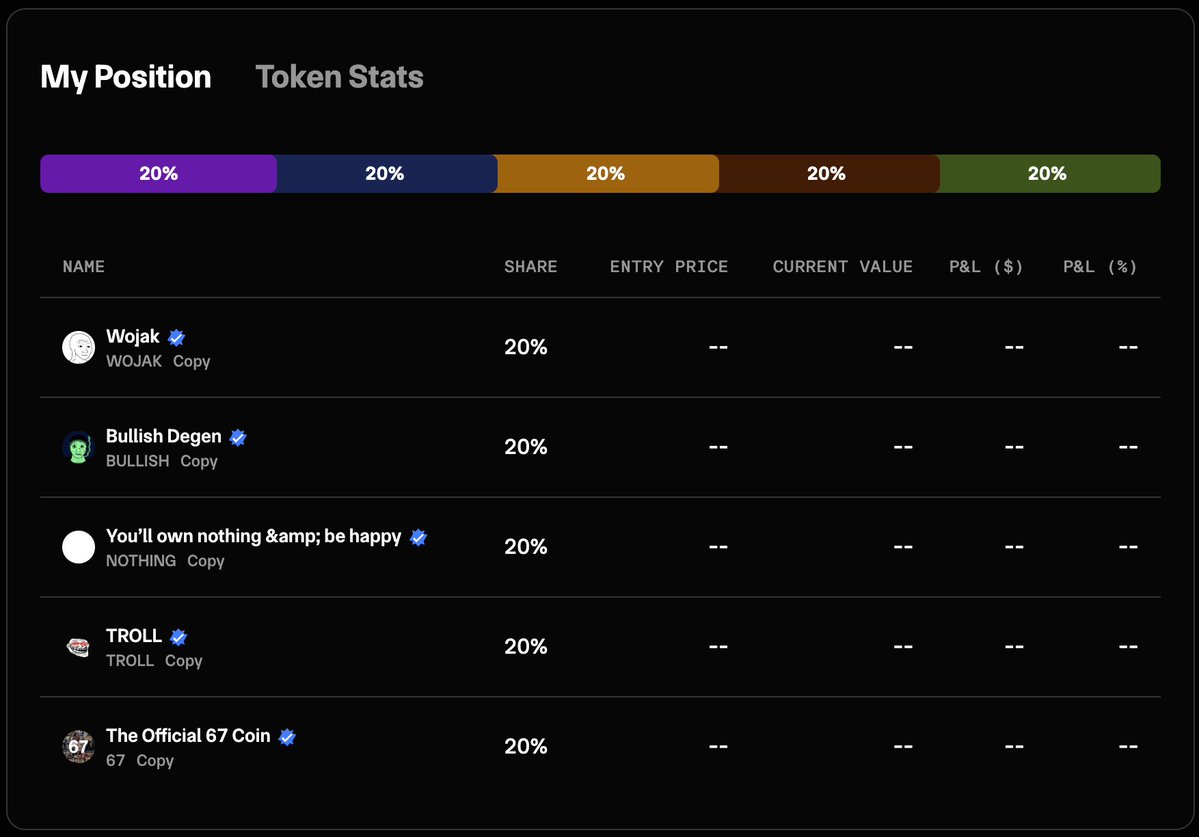Screen dimensions: 1199x837
Task: Click the orange 20% allocation segment
Action: point(606,173)
